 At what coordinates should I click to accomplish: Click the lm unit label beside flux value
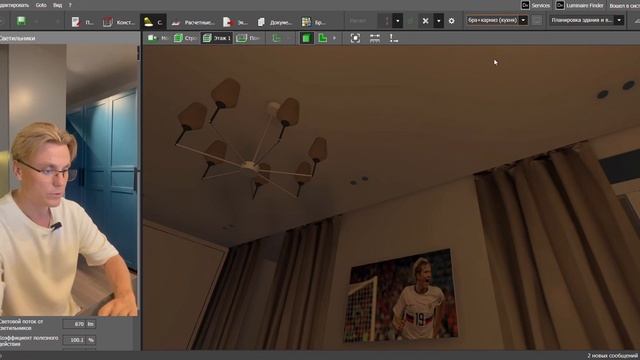(91, 324)
